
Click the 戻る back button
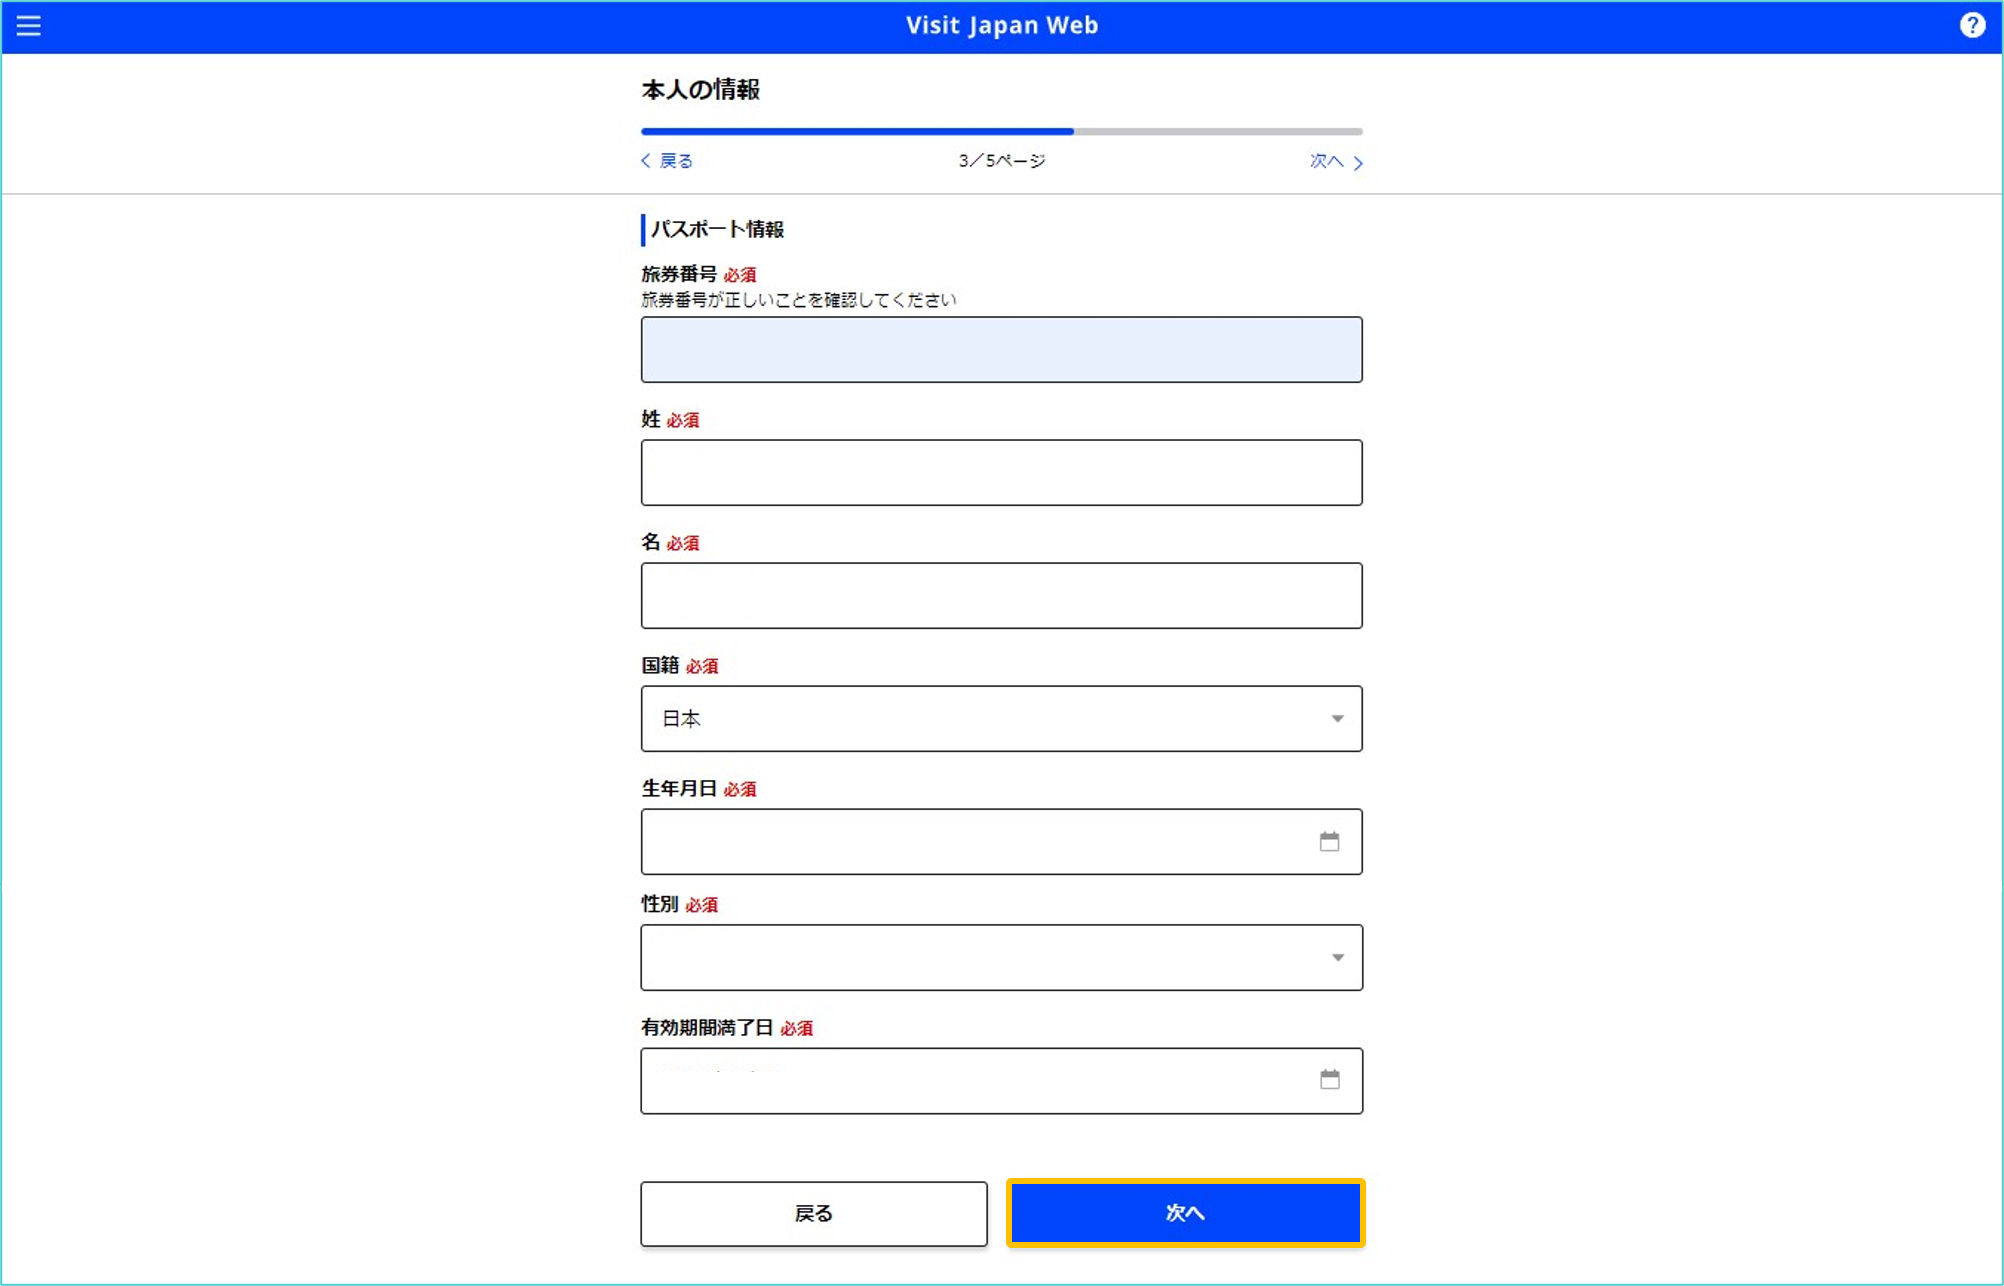click(x=815, y=1211)
